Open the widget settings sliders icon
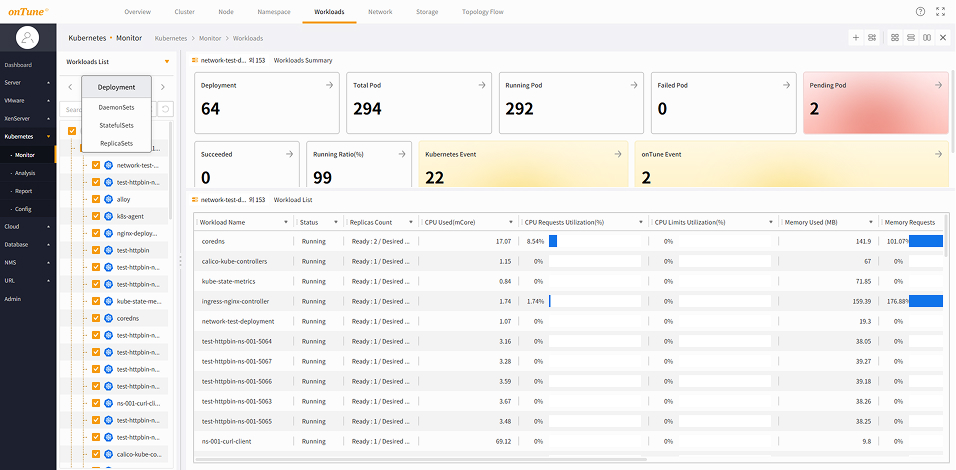The height and width of the screenshot is (470, 956). [x=872, y=38]
